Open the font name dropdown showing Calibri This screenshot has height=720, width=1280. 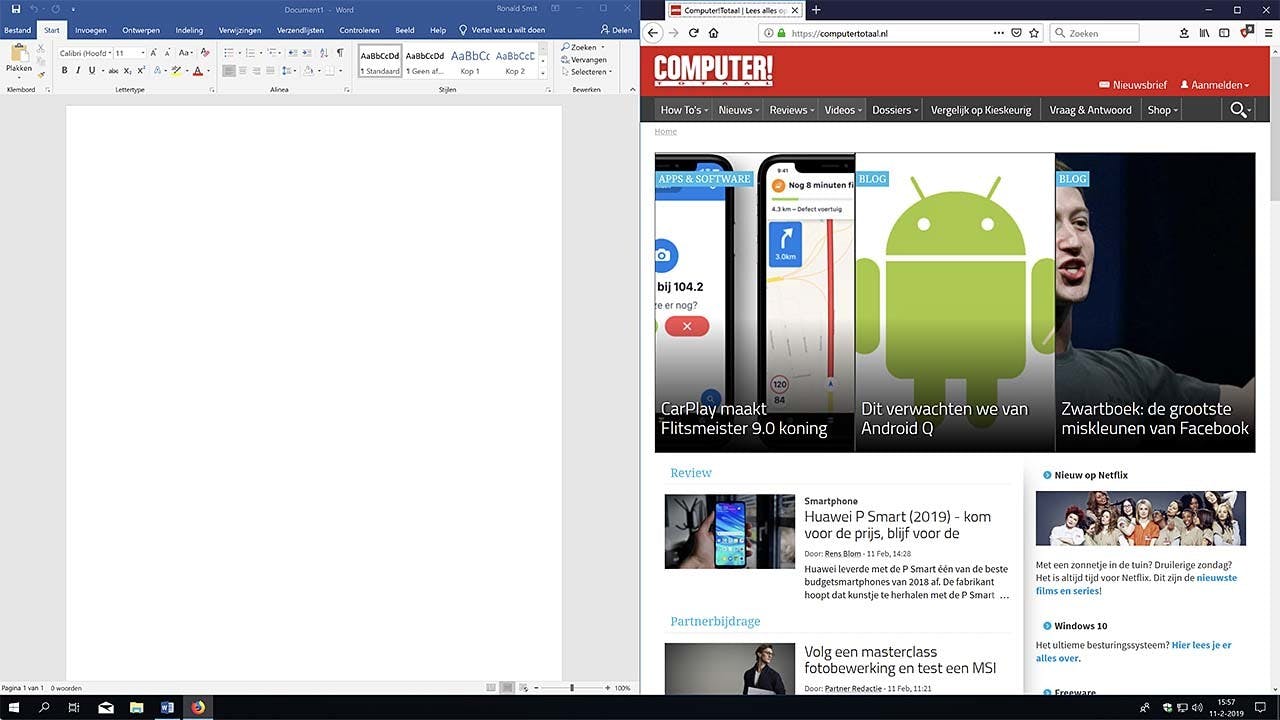(108, 53)
